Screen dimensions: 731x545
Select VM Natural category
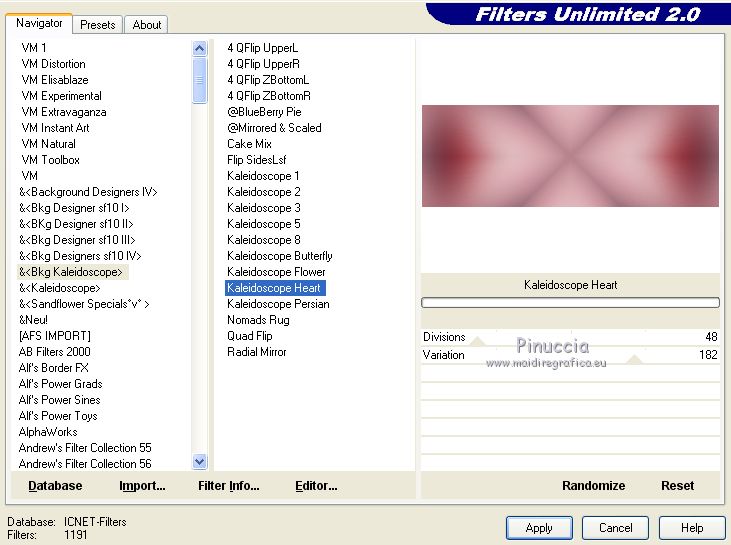tap(48, 144)
